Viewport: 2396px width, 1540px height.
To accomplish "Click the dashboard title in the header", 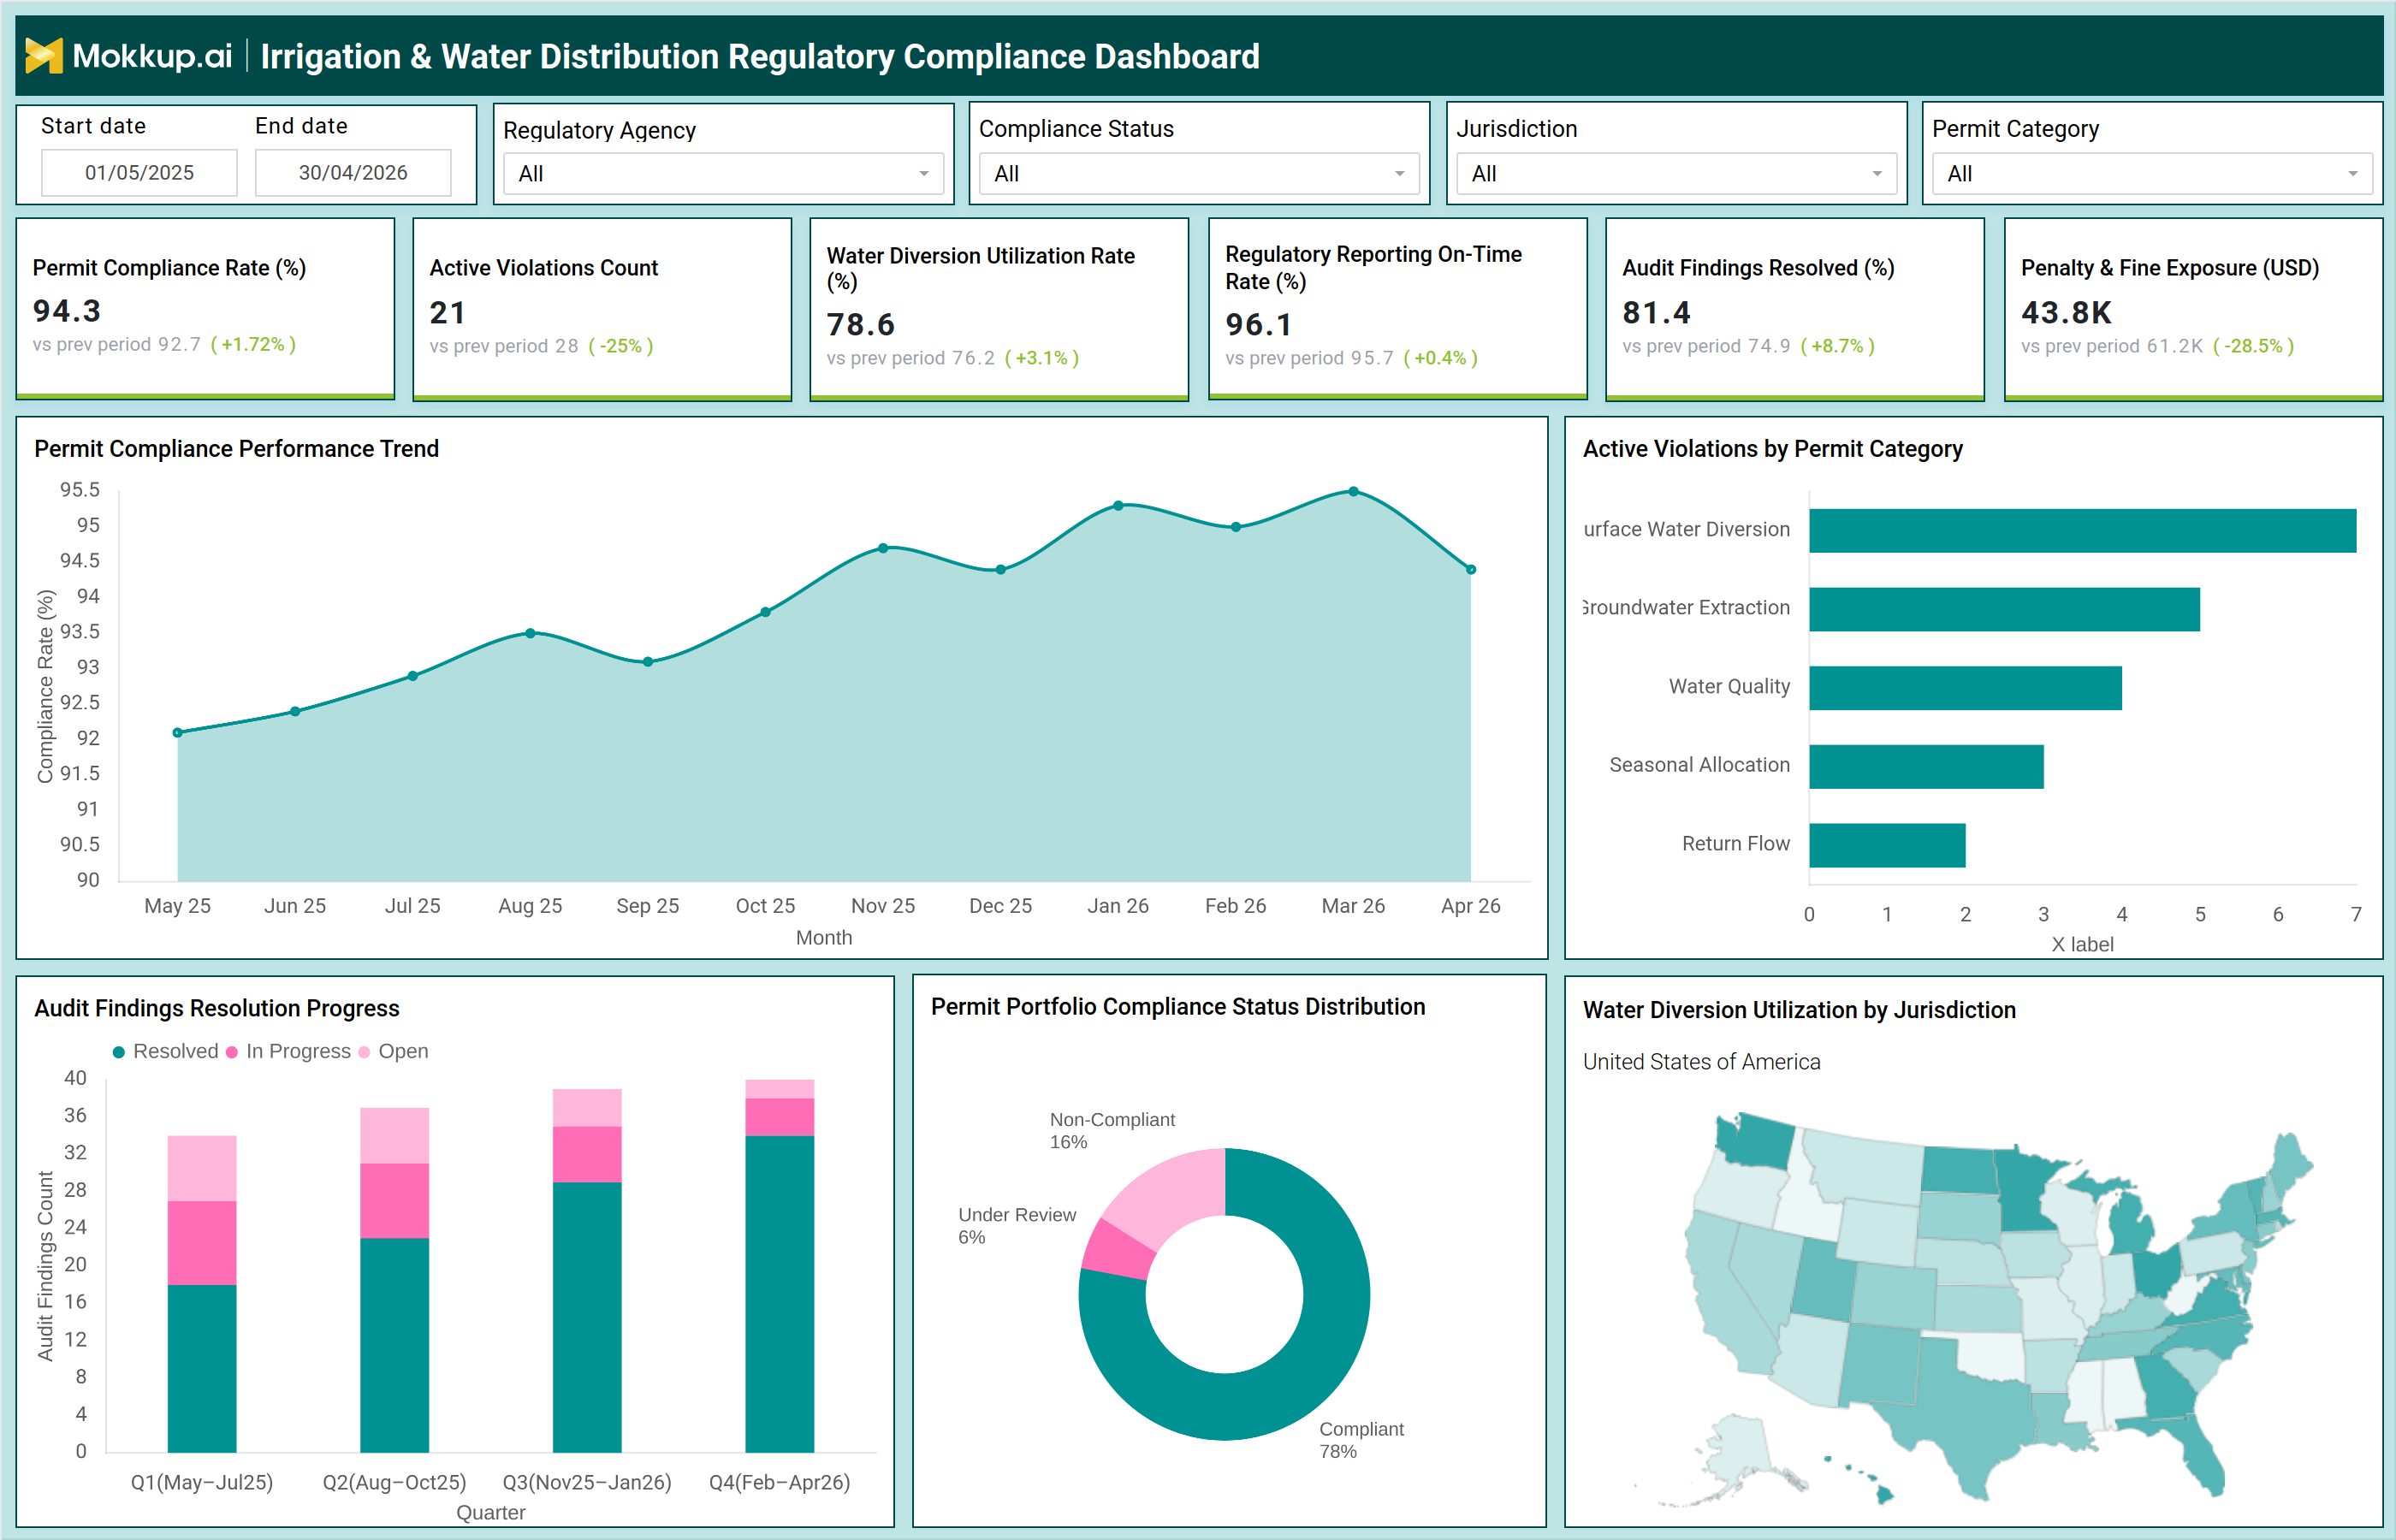I will [x=760, y=57].
